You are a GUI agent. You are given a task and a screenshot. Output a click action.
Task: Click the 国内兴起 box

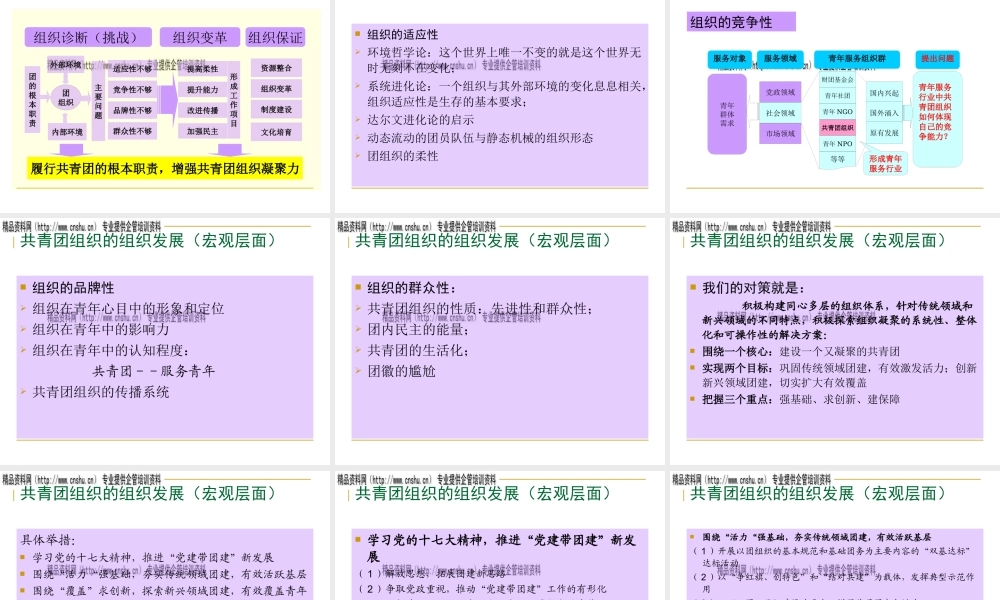click(884, 93)
